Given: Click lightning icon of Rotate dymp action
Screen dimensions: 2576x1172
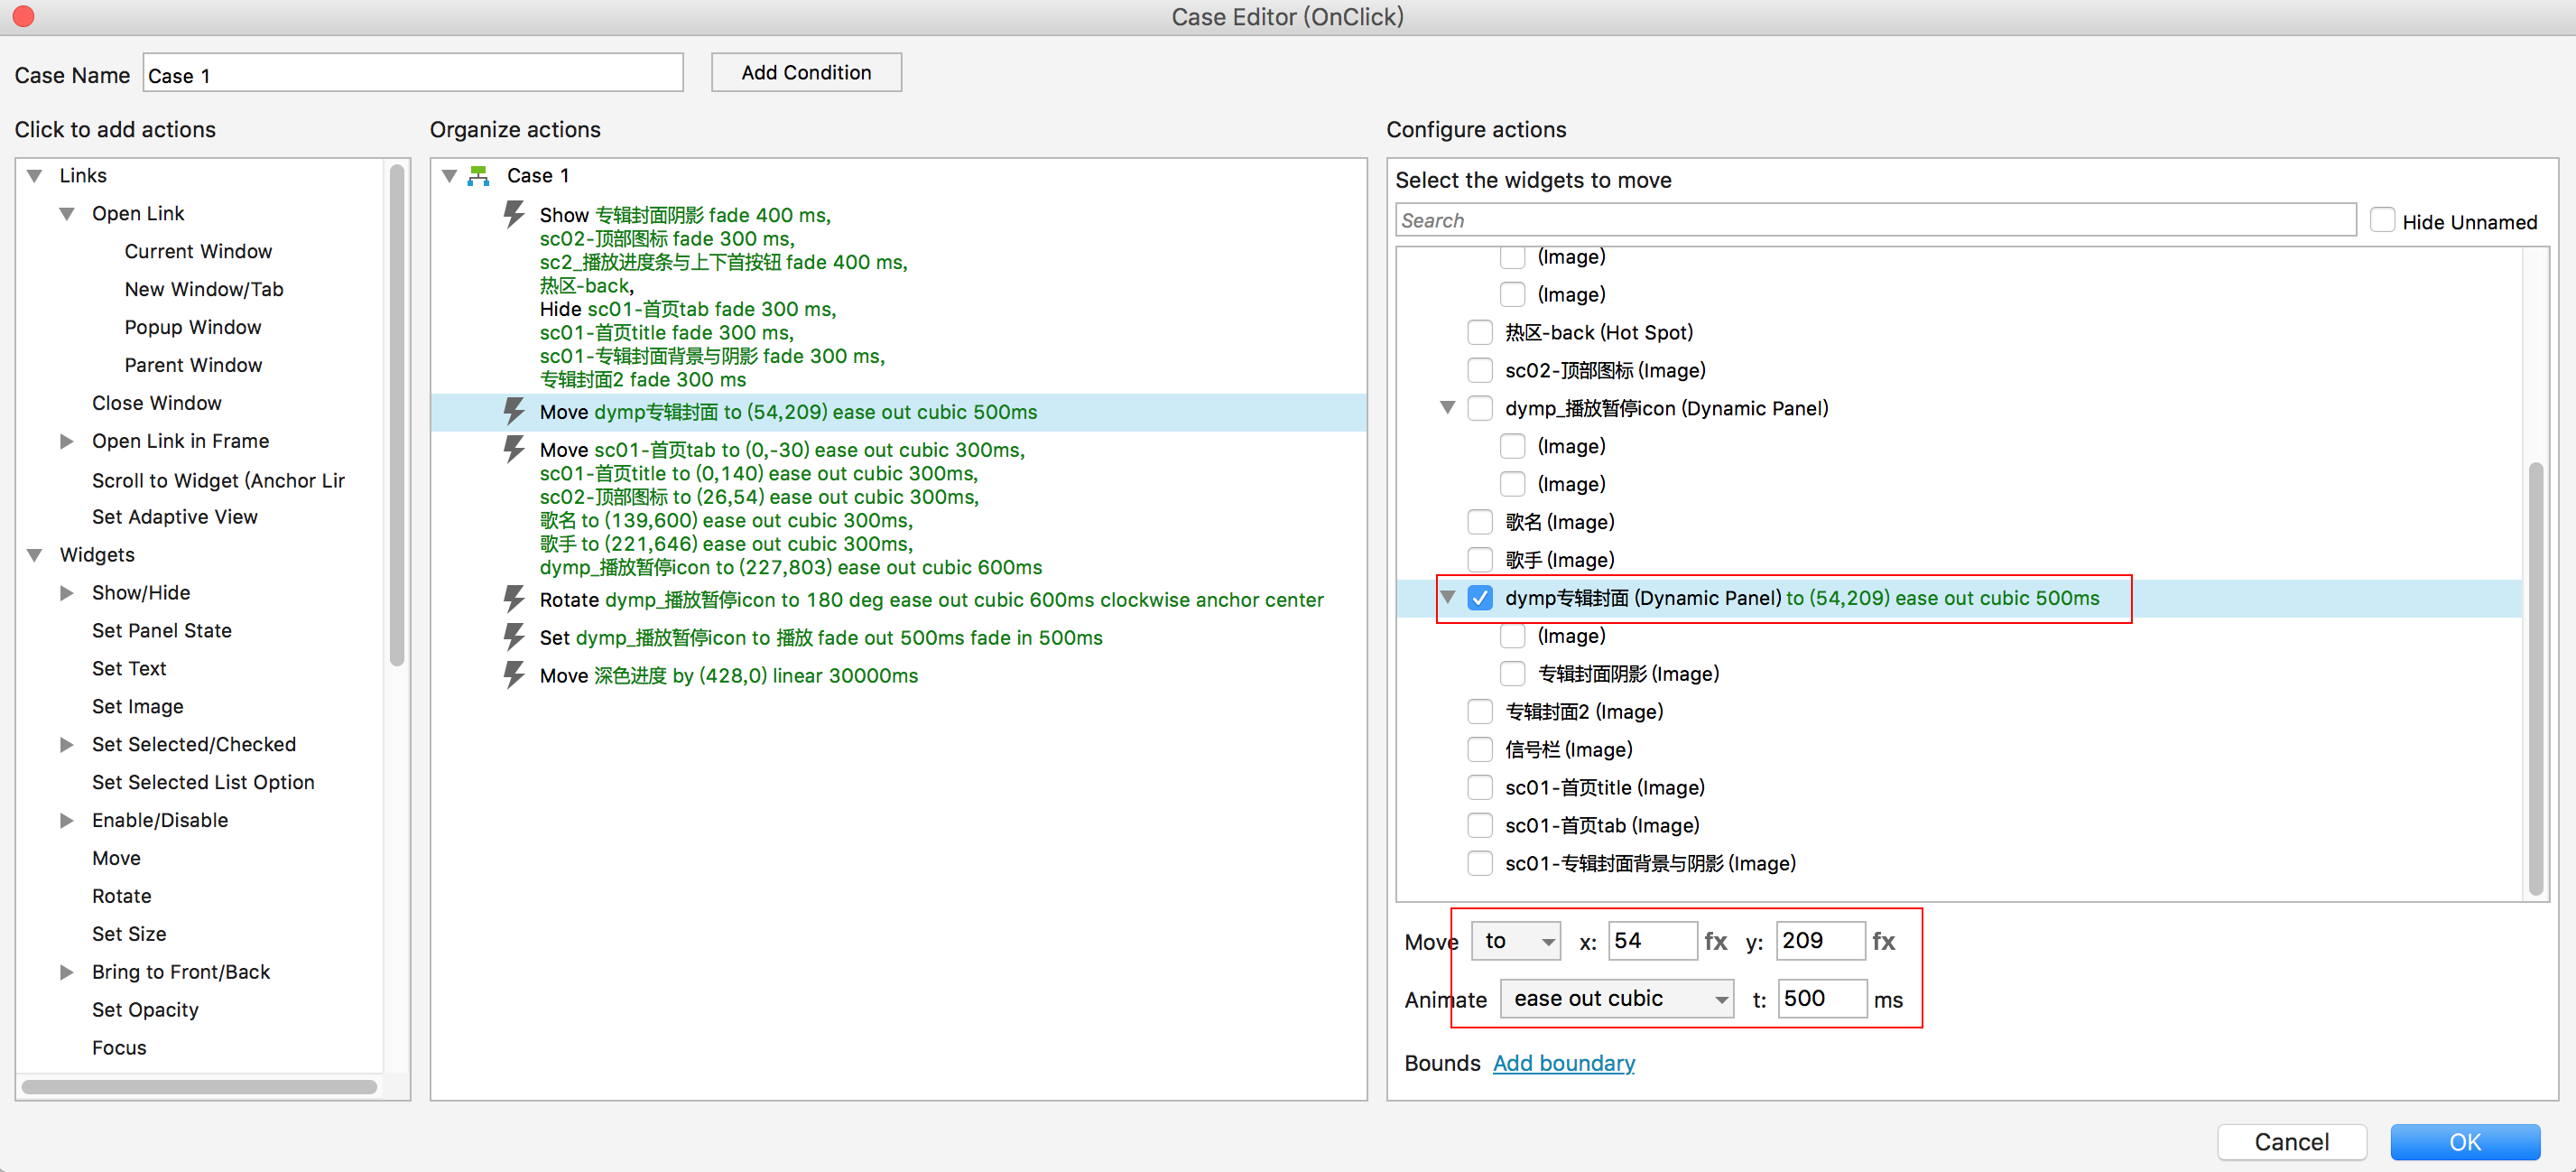Looking at the screenshot, I should pyautogui.click(x=514, y=599).
